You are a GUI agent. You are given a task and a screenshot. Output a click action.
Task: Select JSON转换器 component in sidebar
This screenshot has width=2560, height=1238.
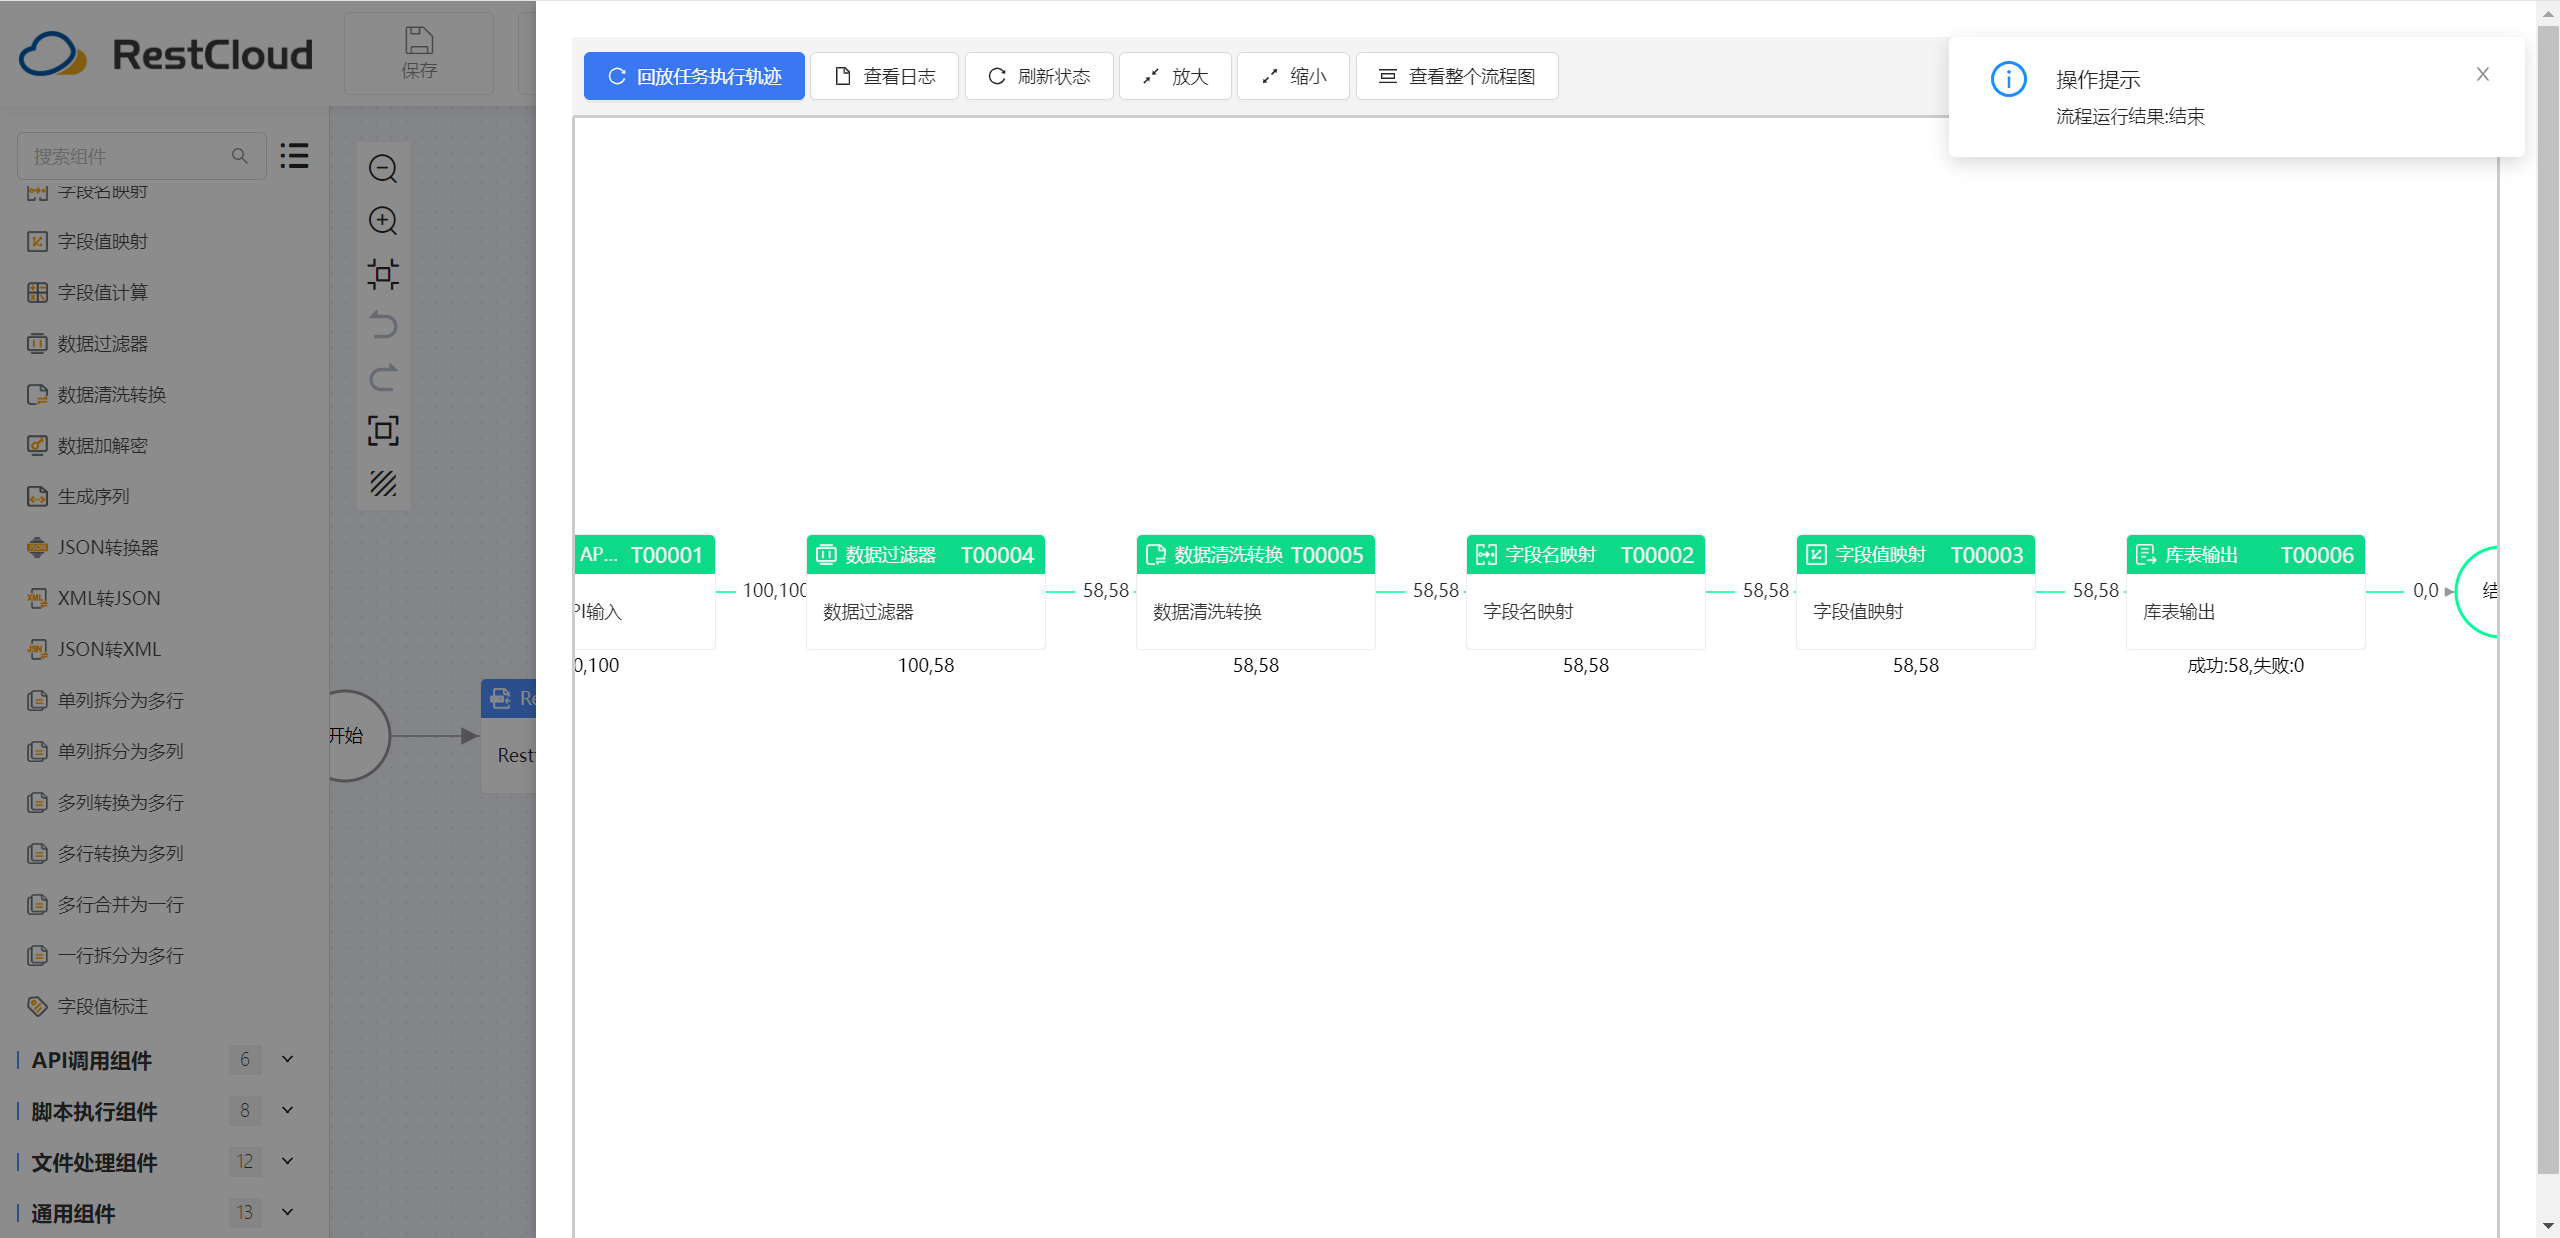(108, 548)
